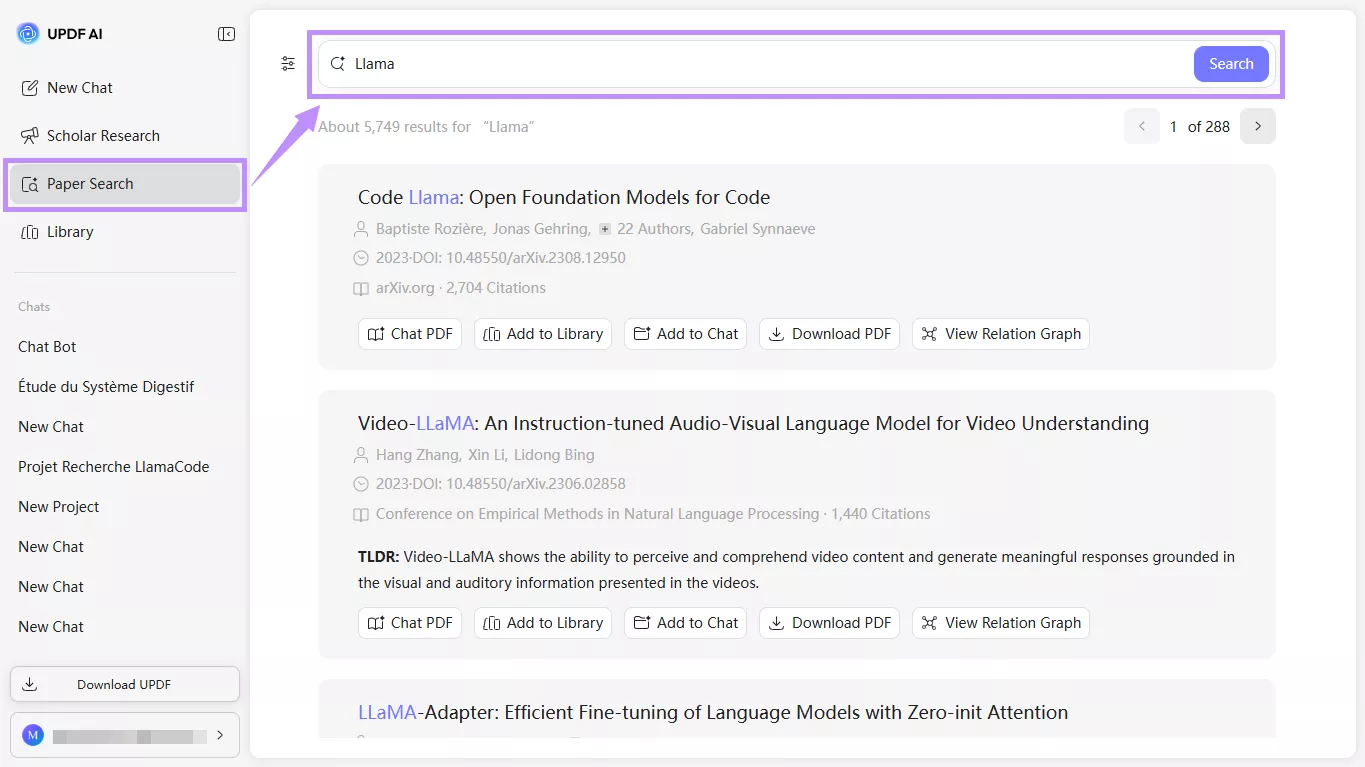Click the download icon next to Download UPDF
1365x767 pixels.
30,684
